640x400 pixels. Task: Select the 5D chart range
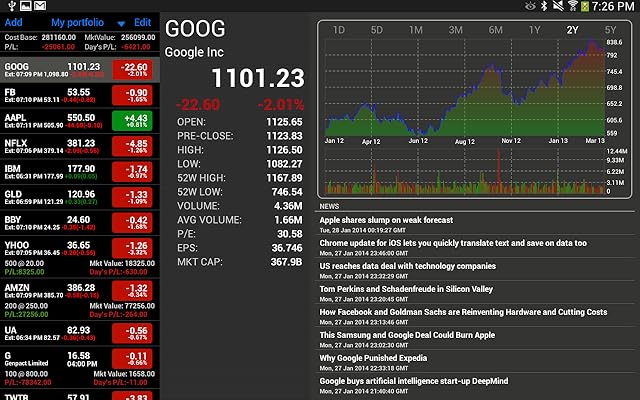(376, 30)
